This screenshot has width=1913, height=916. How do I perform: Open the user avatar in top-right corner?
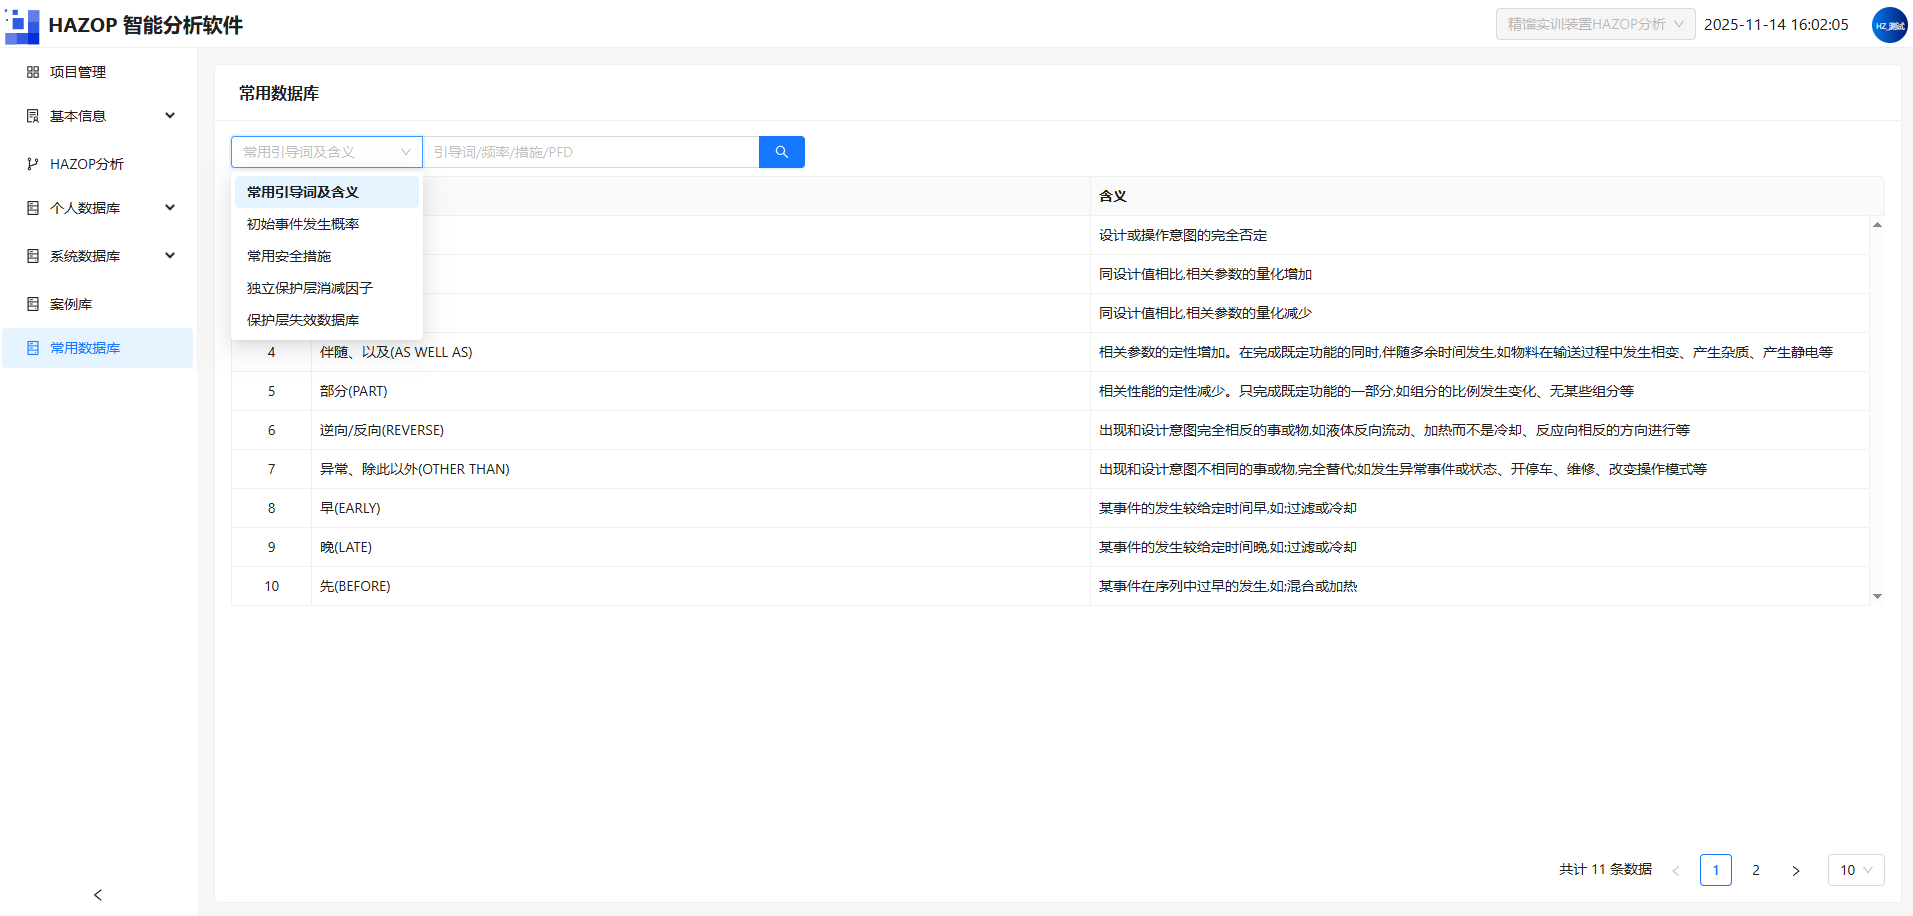(x=1889, y=25)
